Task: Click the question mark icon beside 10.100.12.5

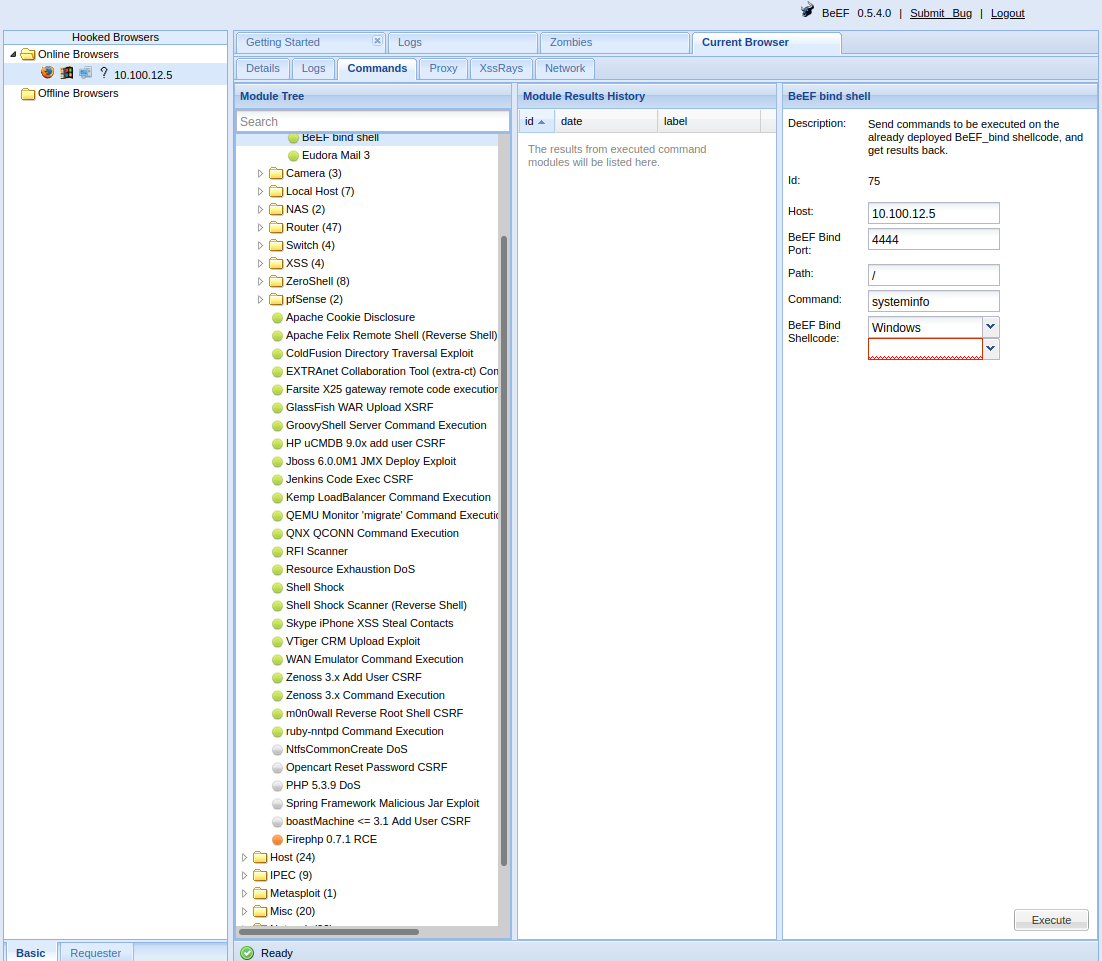Action: pyautogui.click(x=104, y=72)
